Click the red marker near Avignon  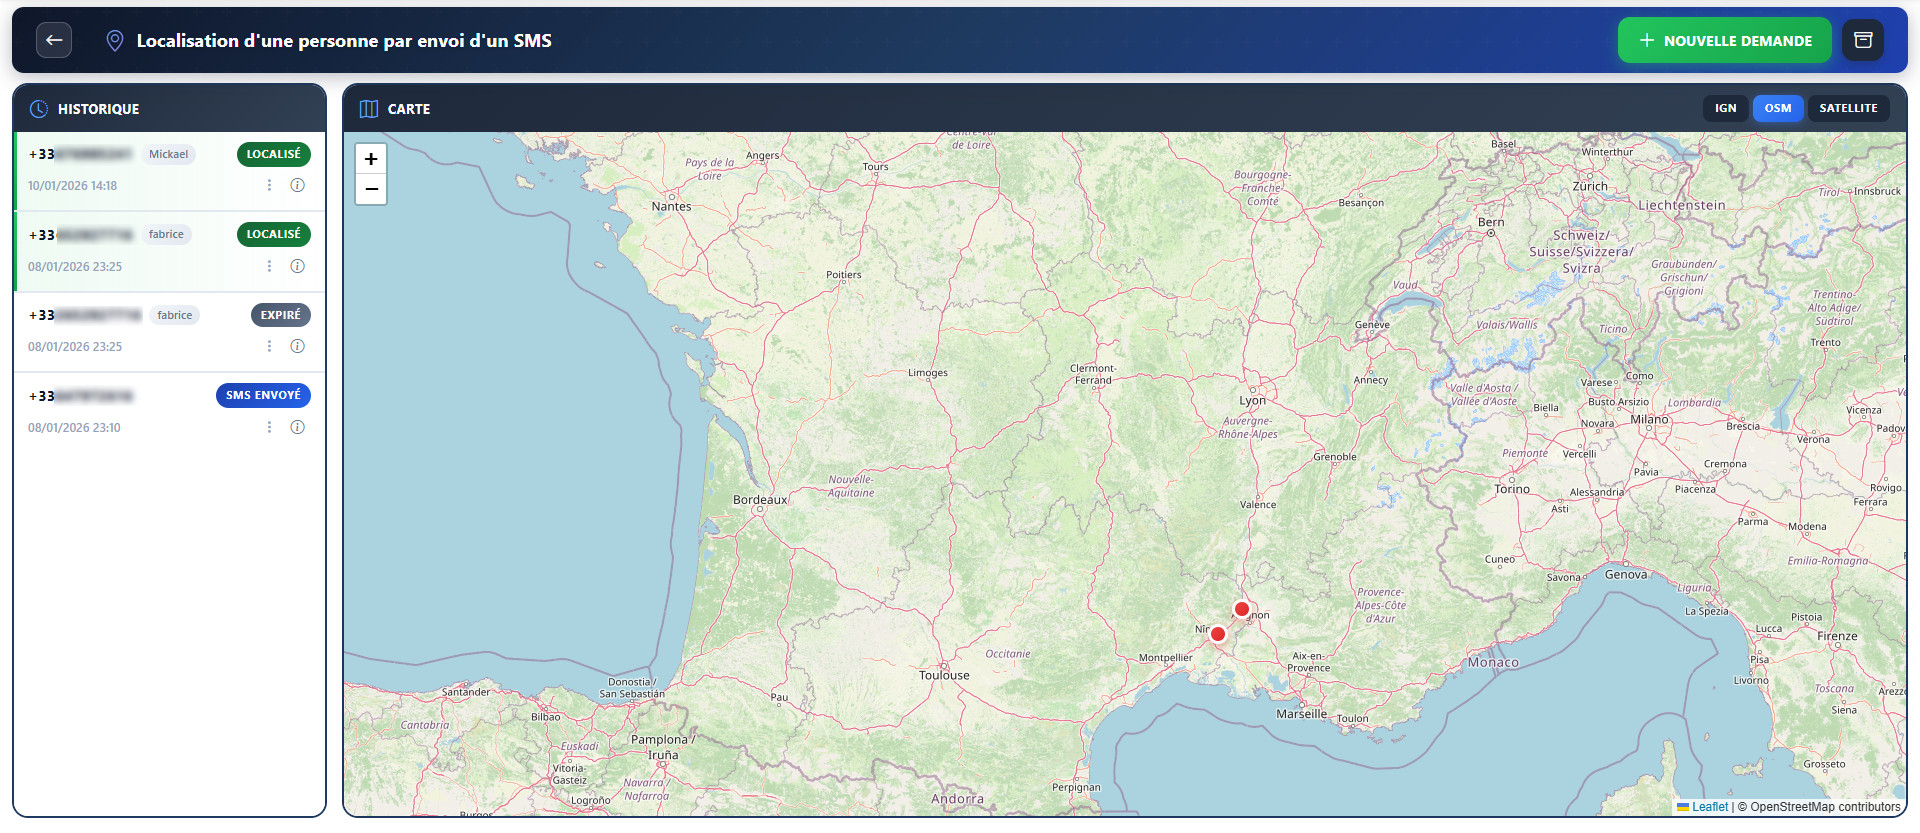tap(1242, 609)
